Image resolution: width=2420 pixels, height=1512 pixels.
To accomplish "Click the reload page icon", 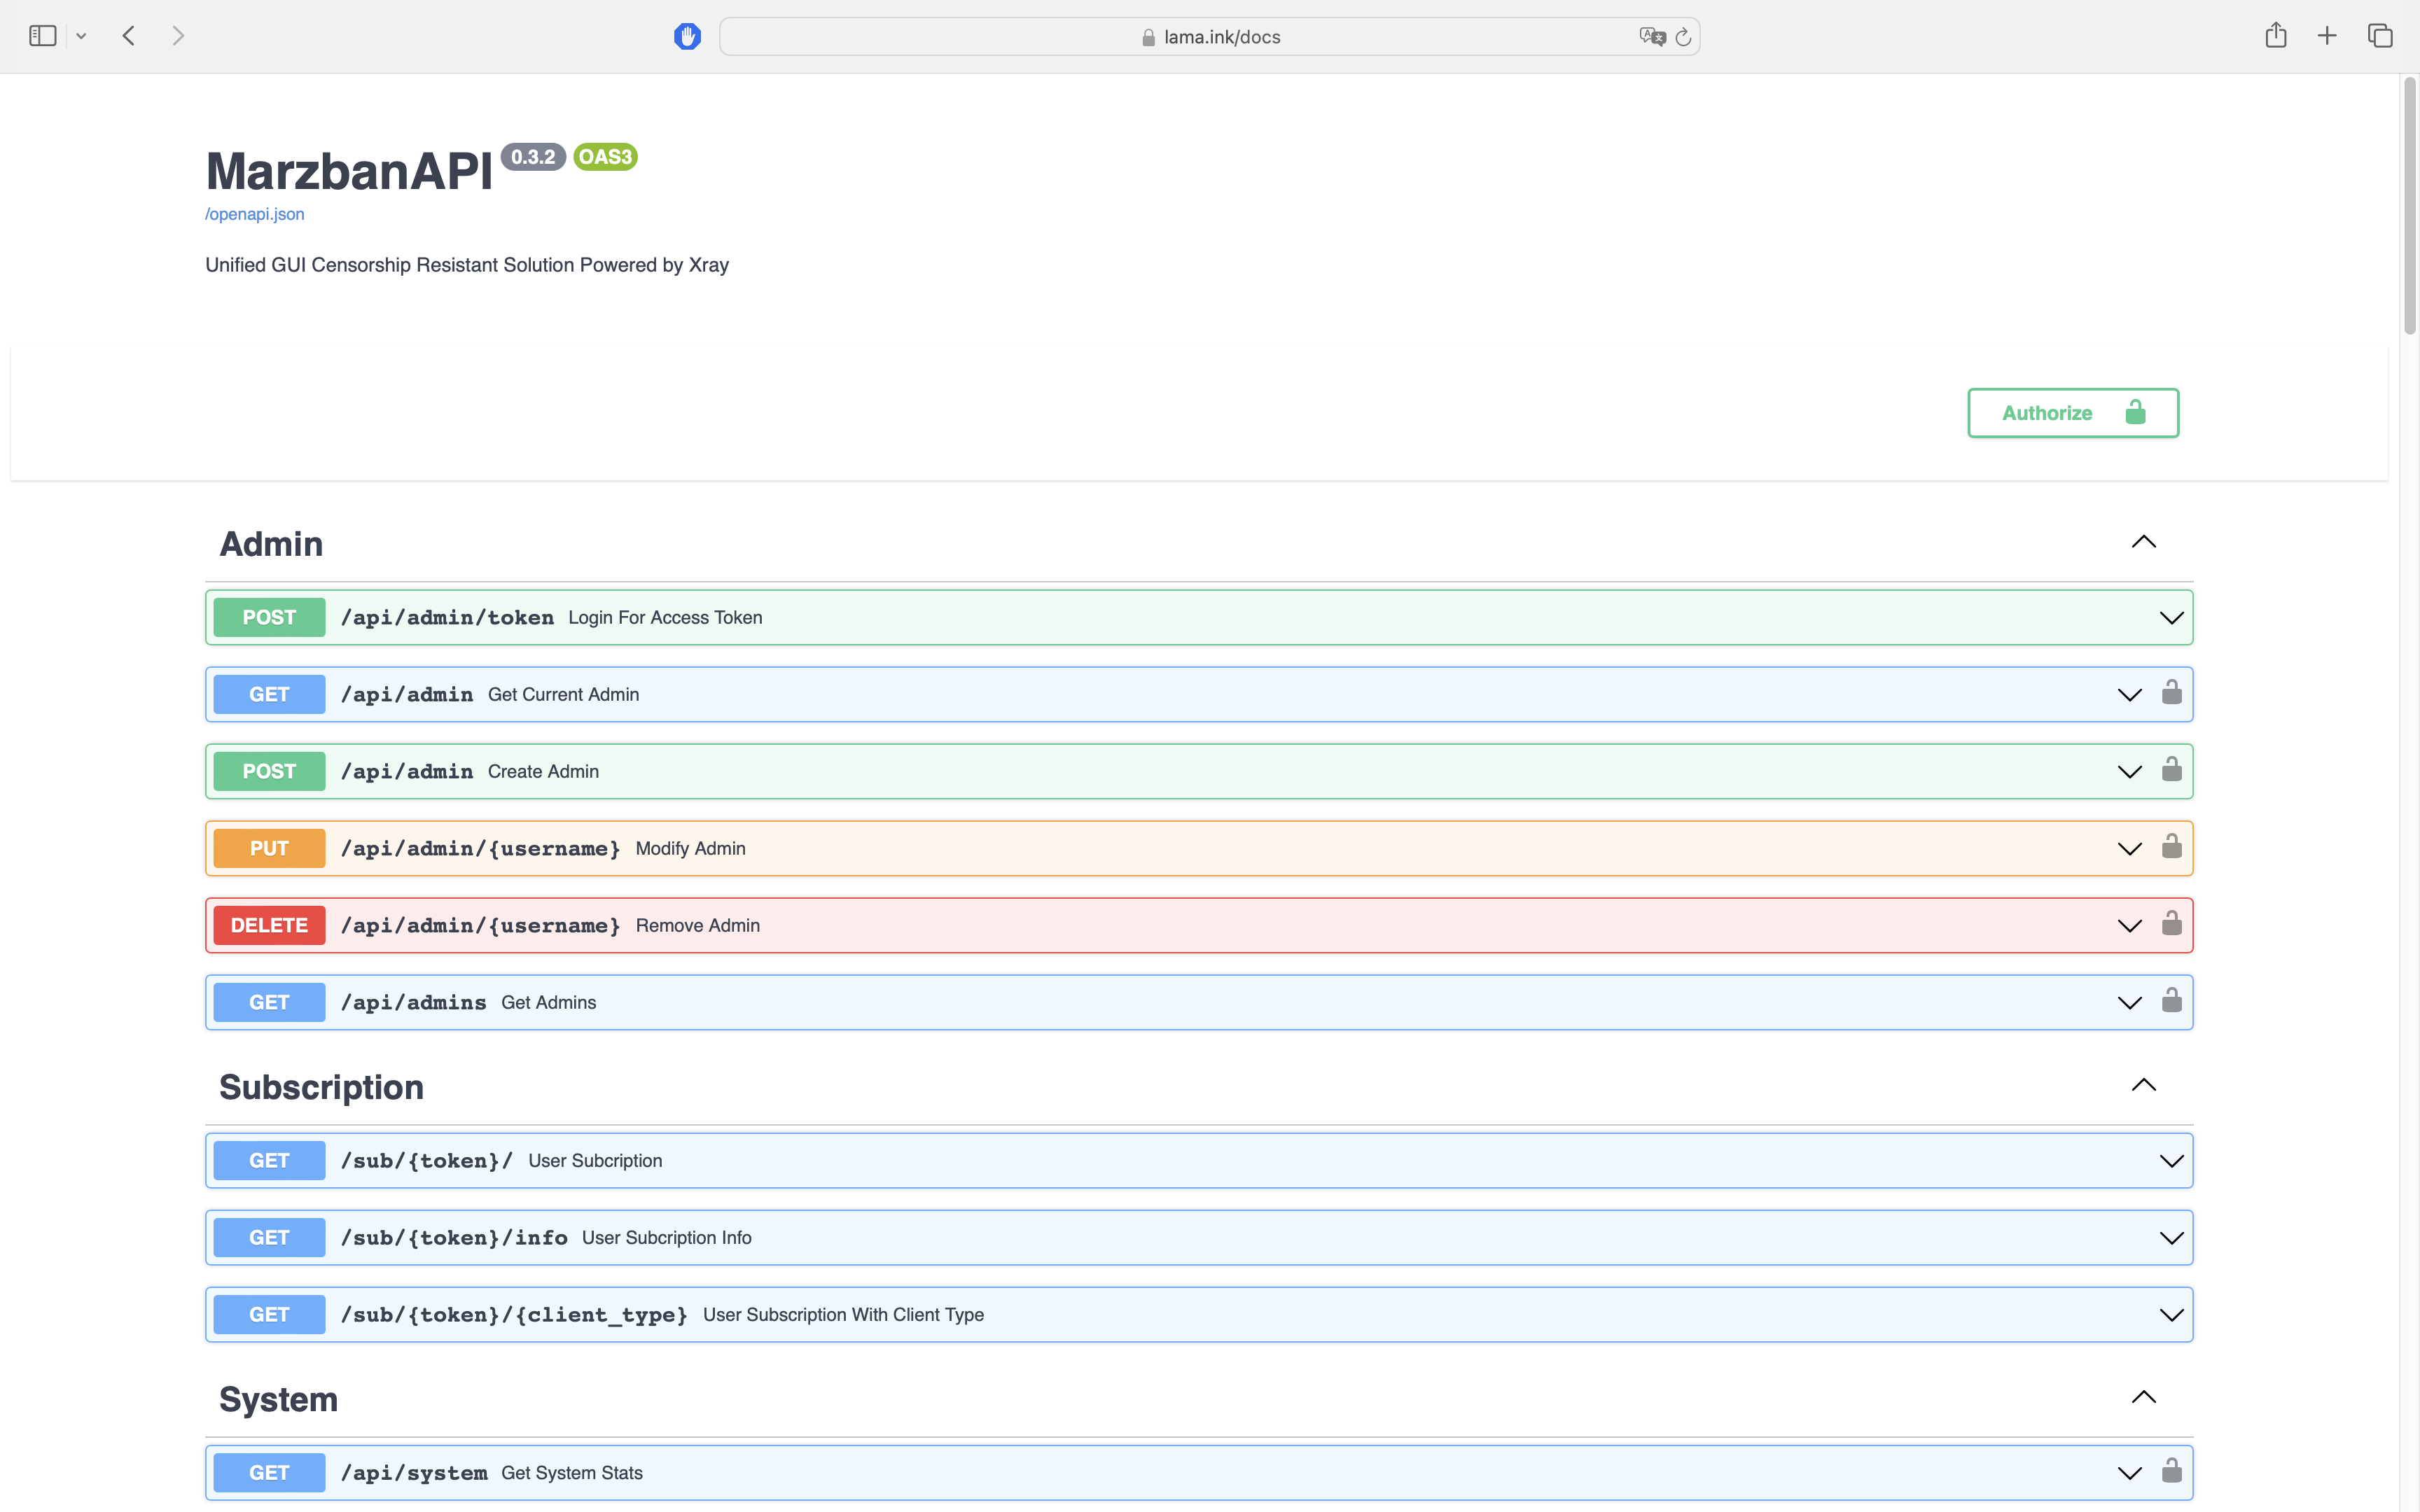I will [x=1684, y=37].
